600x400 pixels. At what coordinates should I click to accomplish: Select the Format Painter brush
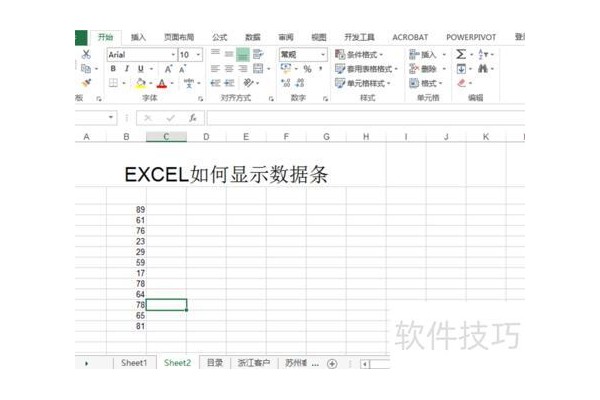point(86,83)
